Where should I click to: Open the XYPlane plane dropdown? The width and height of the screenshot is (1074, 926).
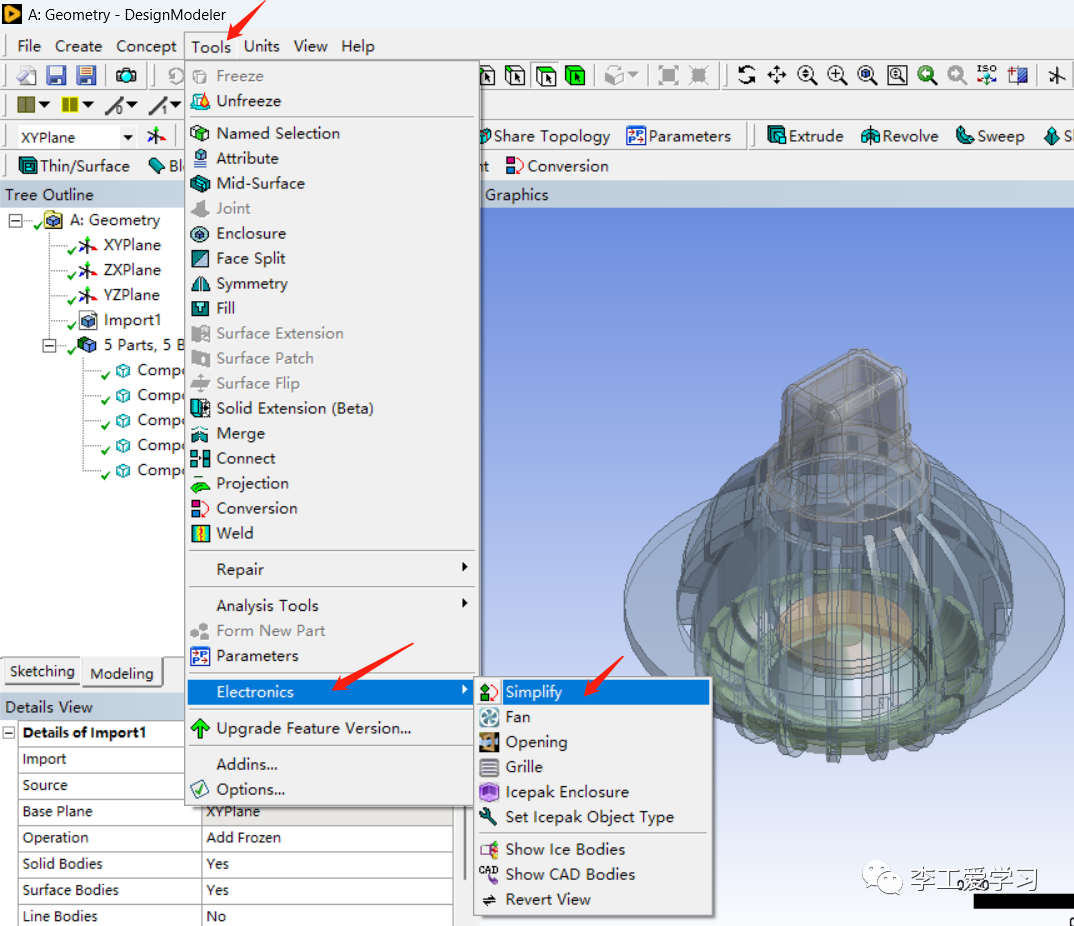(127, 137)
